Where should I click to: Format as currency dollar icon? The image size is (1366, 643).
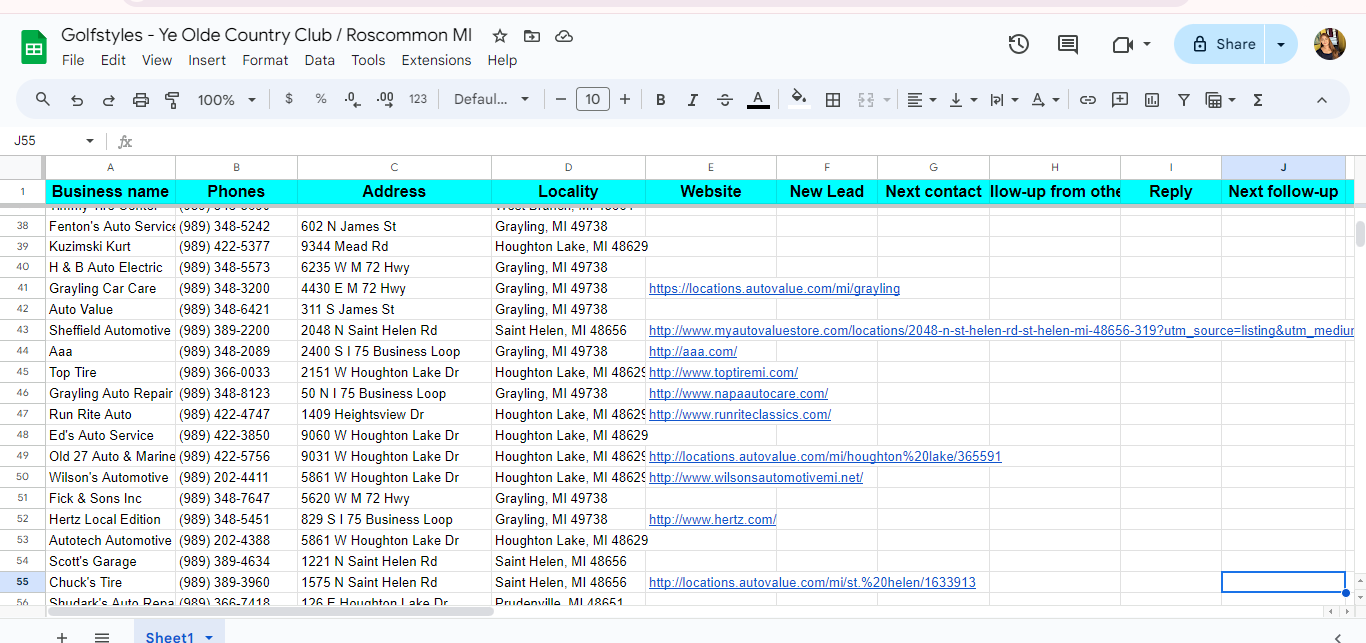coord(289,99)
